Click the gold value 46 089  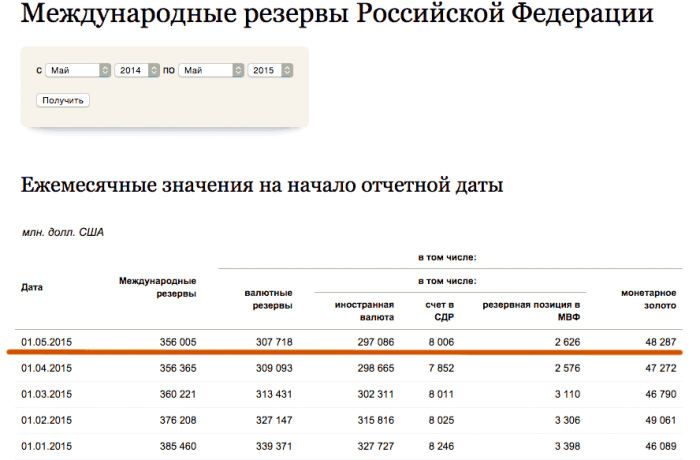pos(661,446)
